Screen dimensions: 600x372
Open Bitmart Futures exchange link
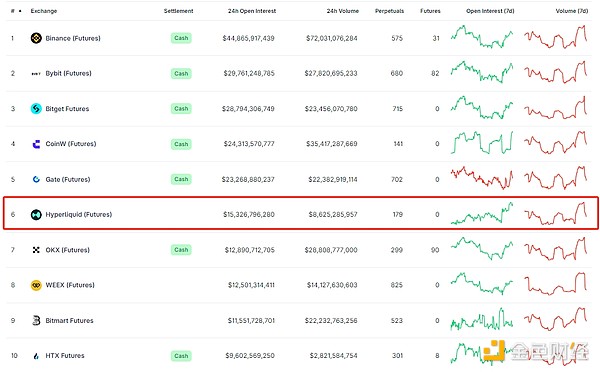point(69,320)
